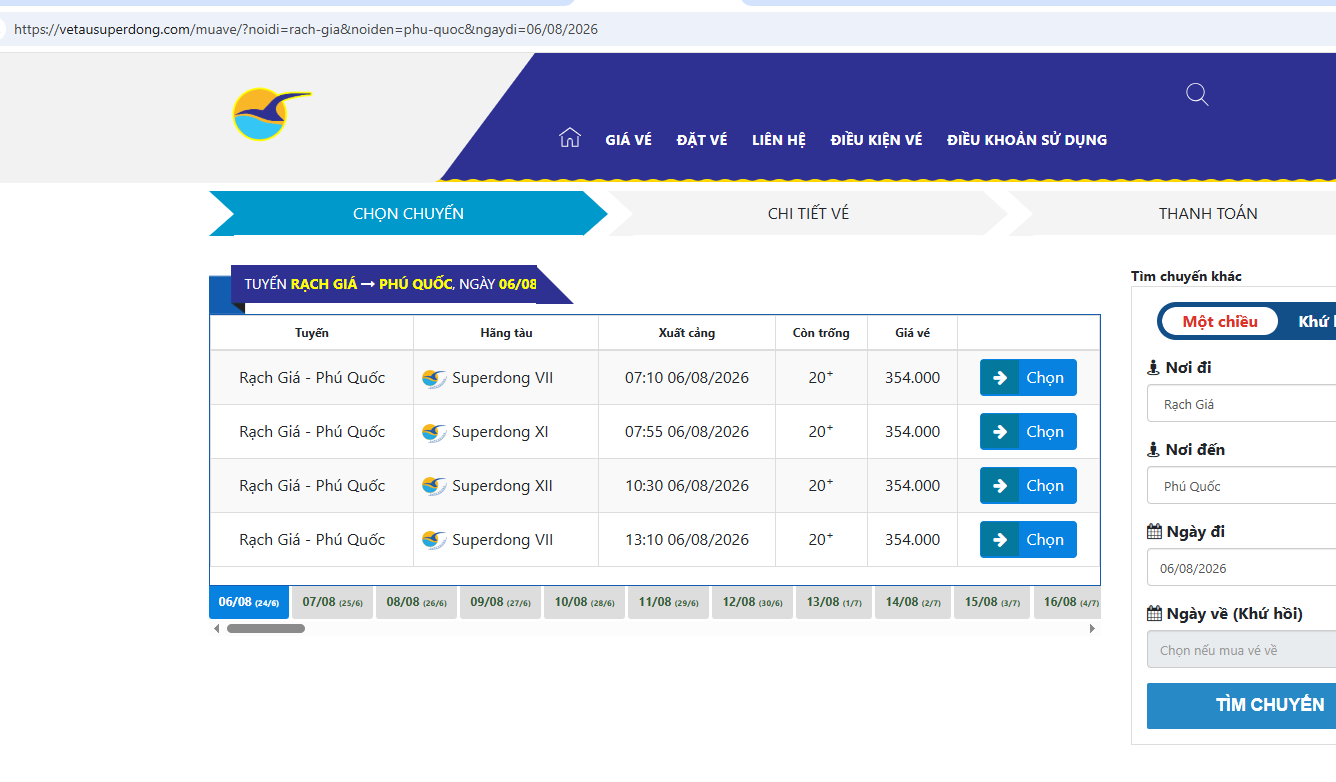
Task: Select date tab 13/08
Action: pyautogui.click(x=835, y=602)
